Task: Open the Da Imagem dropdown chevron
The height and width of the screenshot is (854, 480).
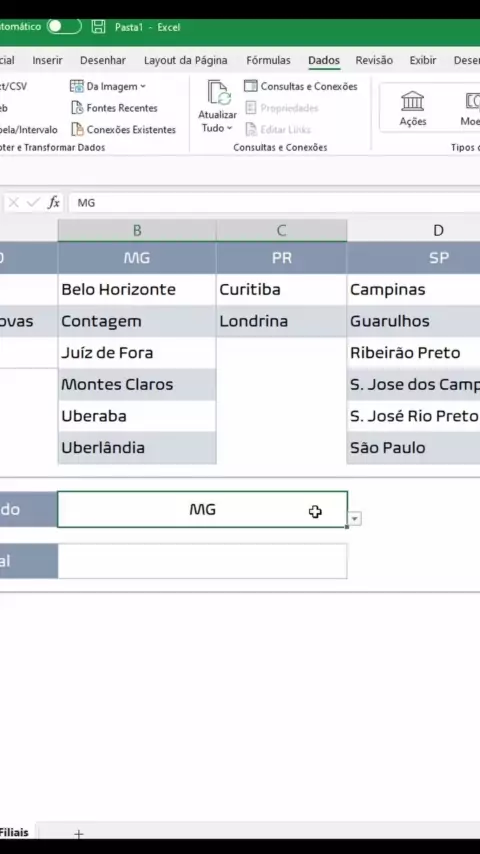Action: pos(143,86)
